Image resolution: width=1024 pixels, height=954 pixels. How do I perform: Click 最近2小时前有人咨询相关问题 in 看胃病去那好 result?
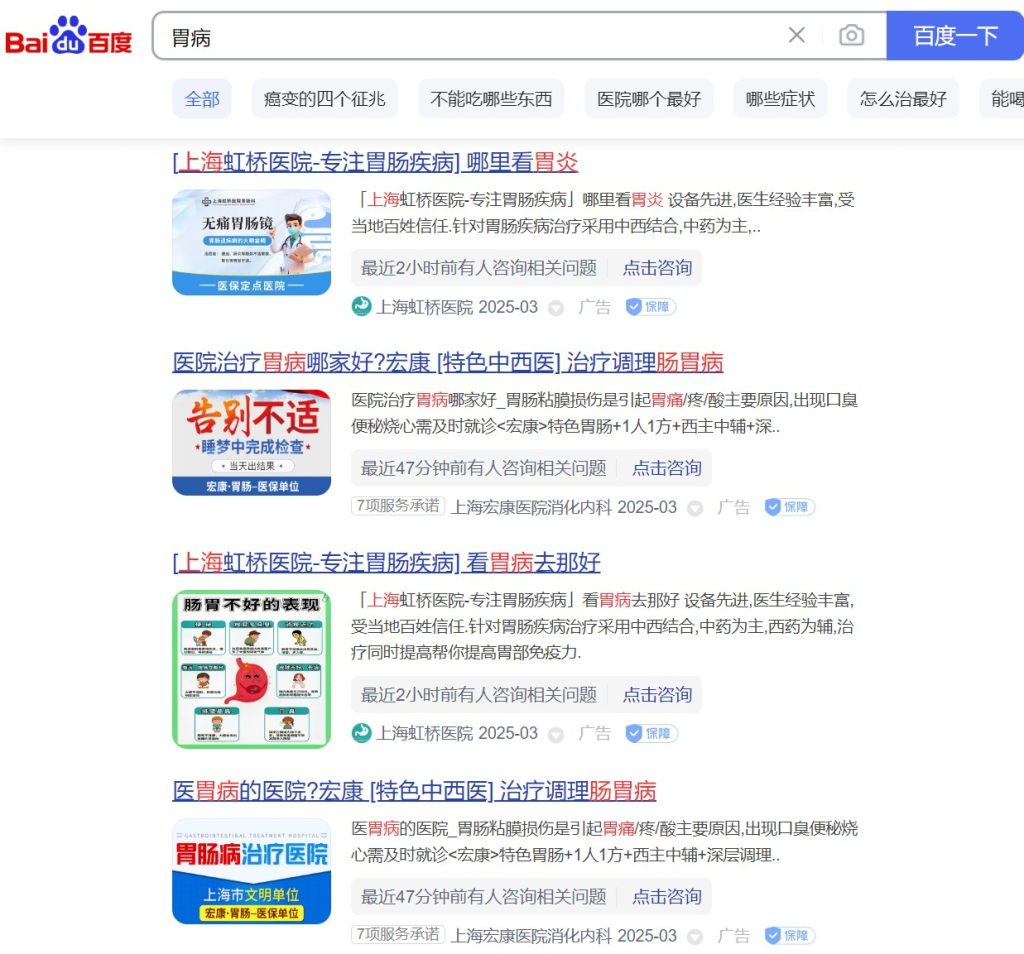479,695
